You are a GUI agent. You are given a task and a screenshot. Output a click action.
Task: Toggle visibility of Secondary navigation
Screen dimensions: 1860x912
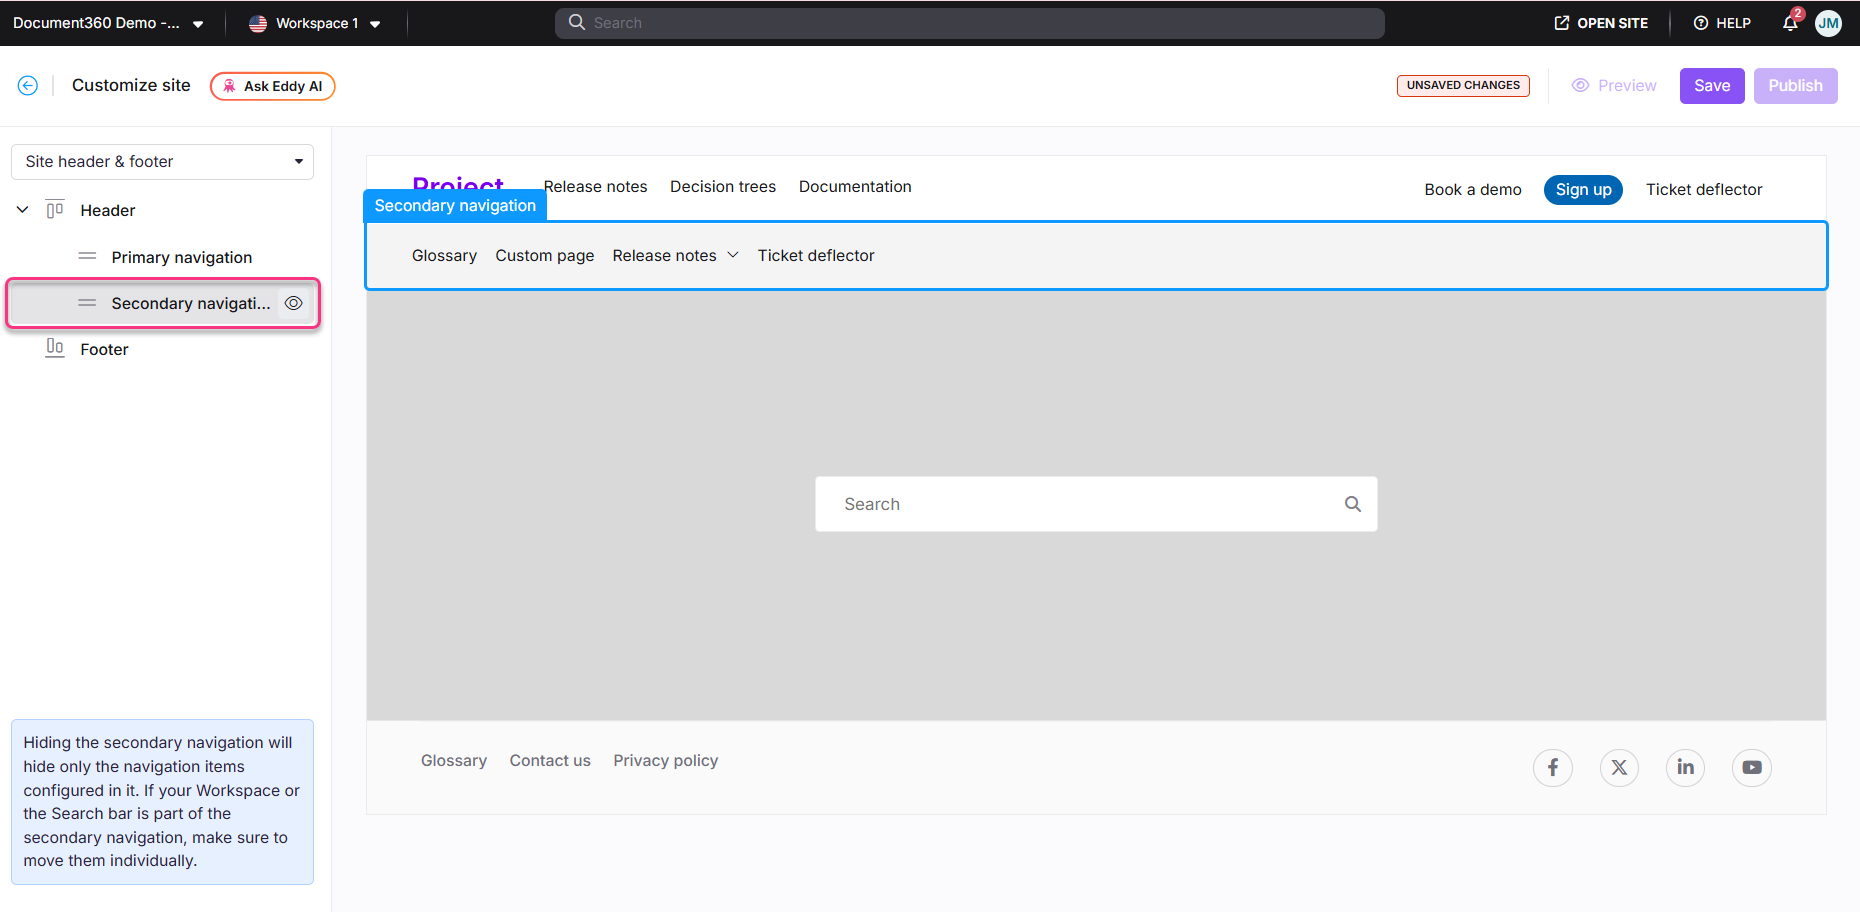[293, 302]
